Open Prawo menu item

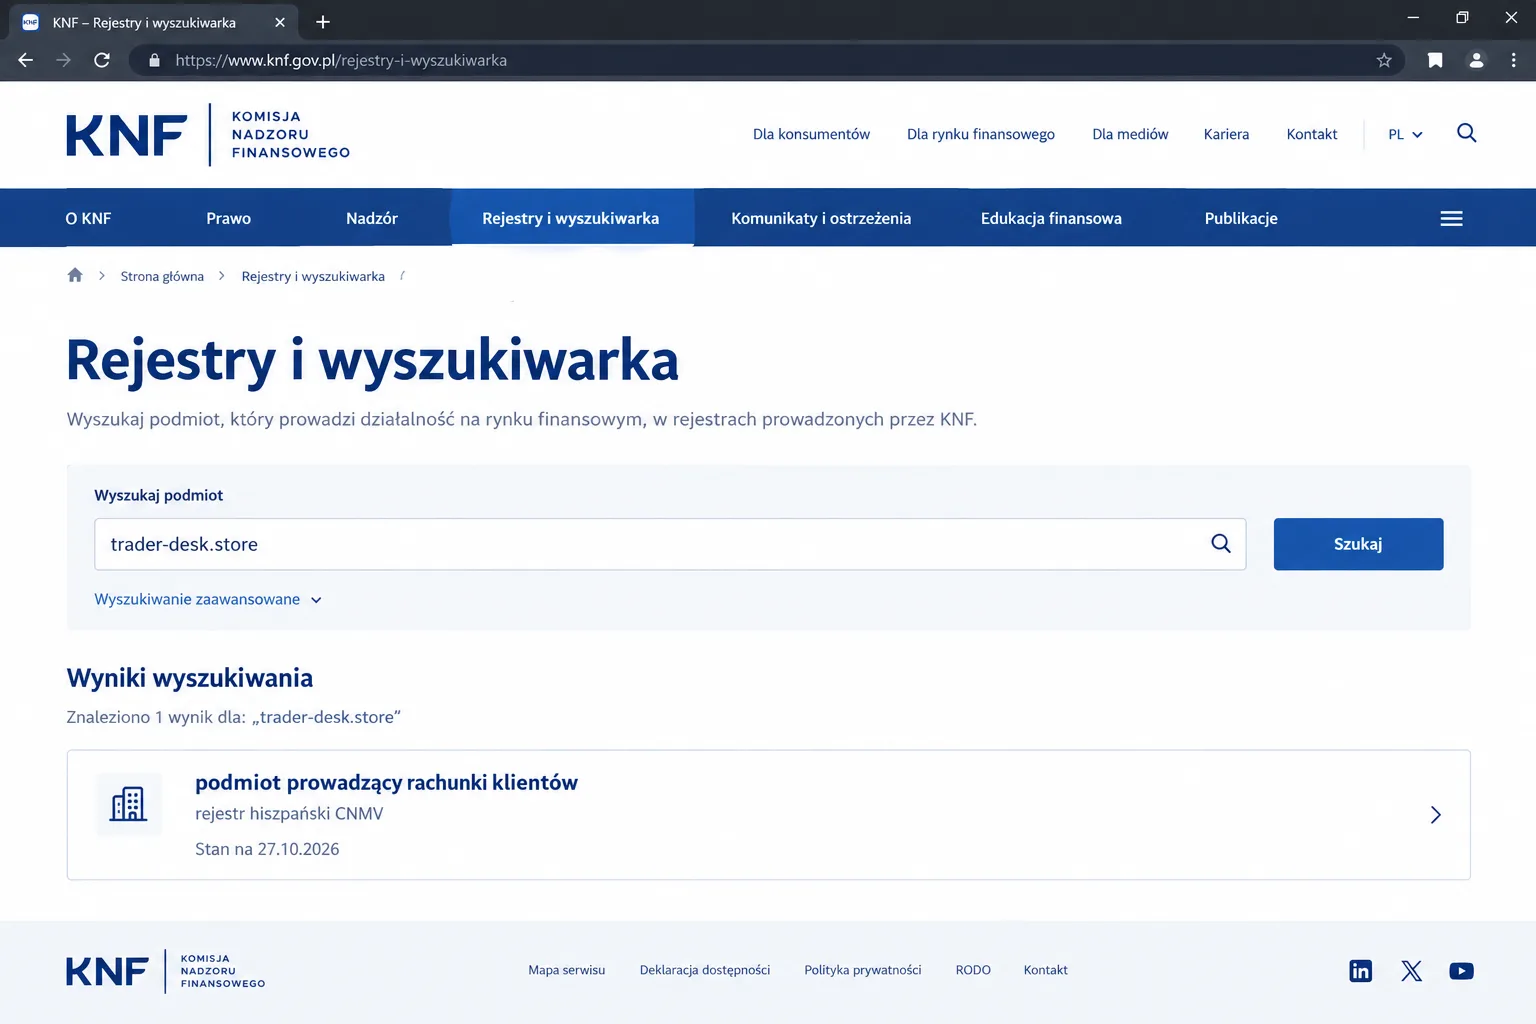[229, 218]
